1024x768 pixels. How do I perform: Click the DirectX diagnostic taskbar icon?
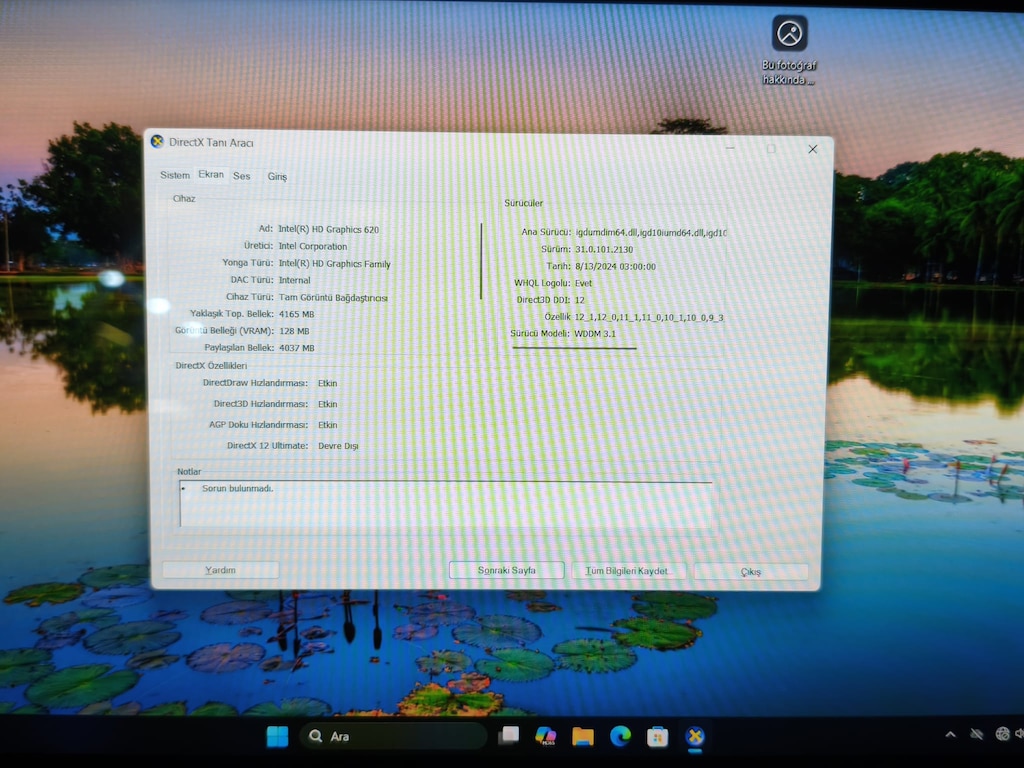click(x=696, y=737)
